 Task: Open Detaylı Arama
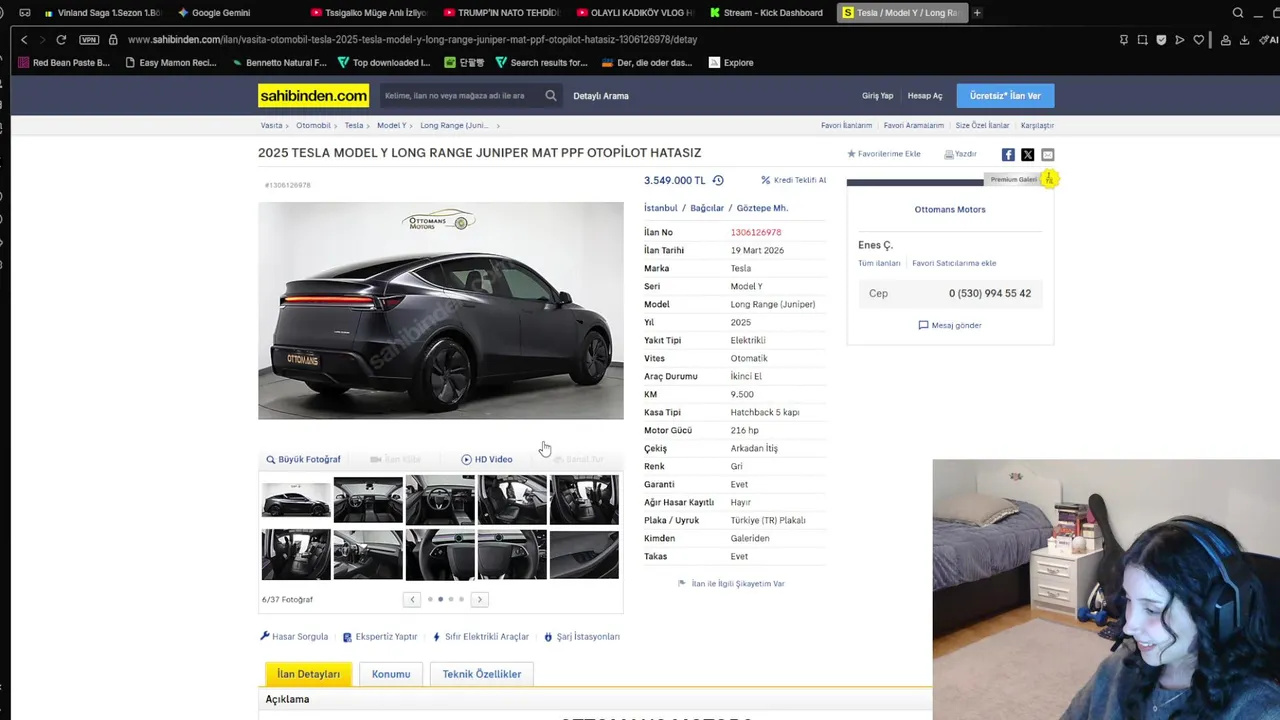(601, 96)
